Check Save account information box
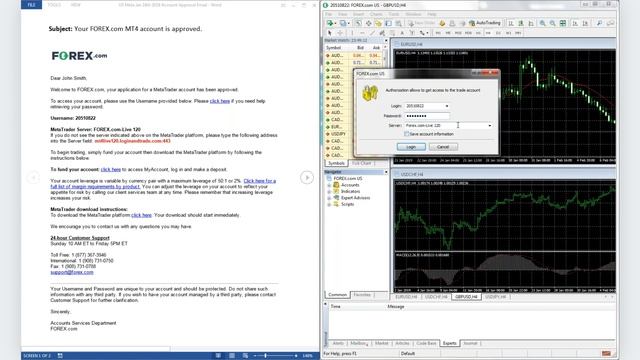 407,134
